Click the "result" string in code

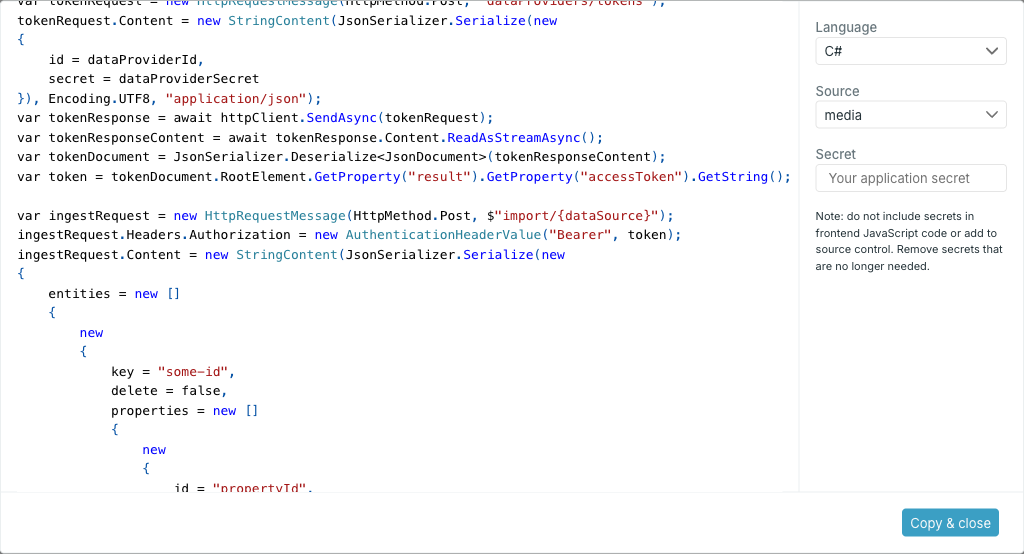pos(439,177)
